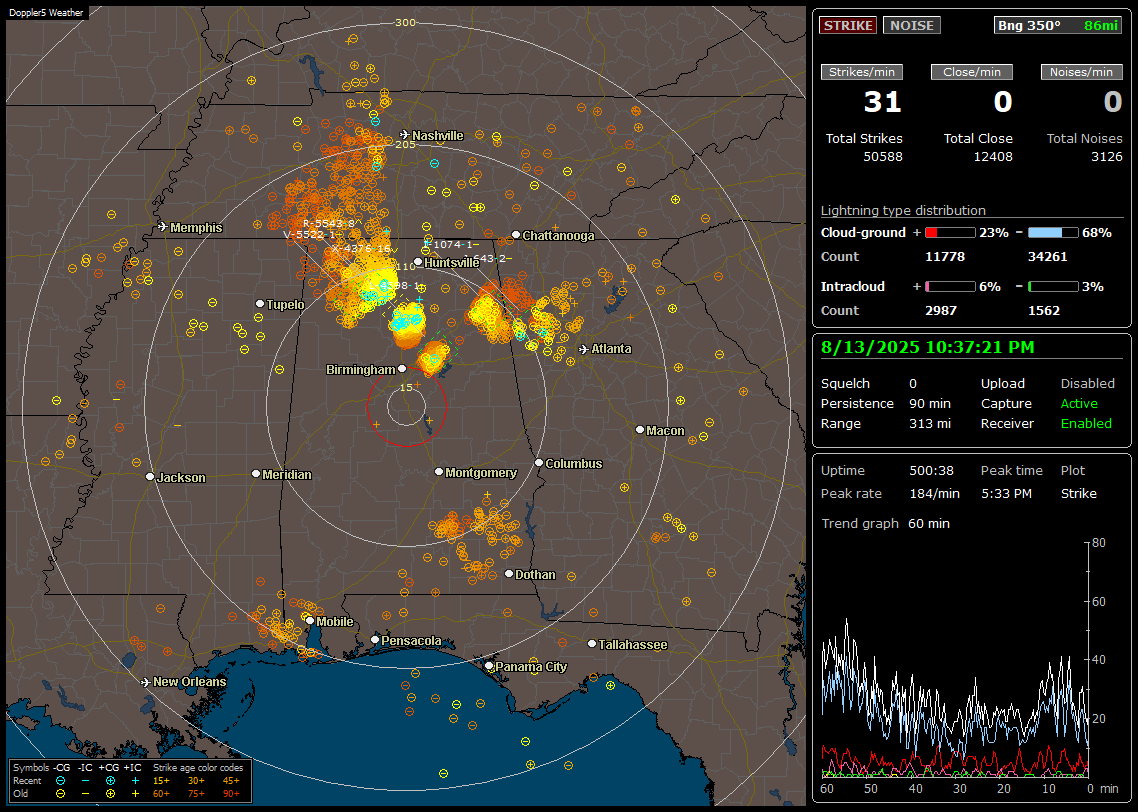Click the NOISE indicator button
Image resolution: width=1138 pixels, height=812 pixels.
point(912,25)
